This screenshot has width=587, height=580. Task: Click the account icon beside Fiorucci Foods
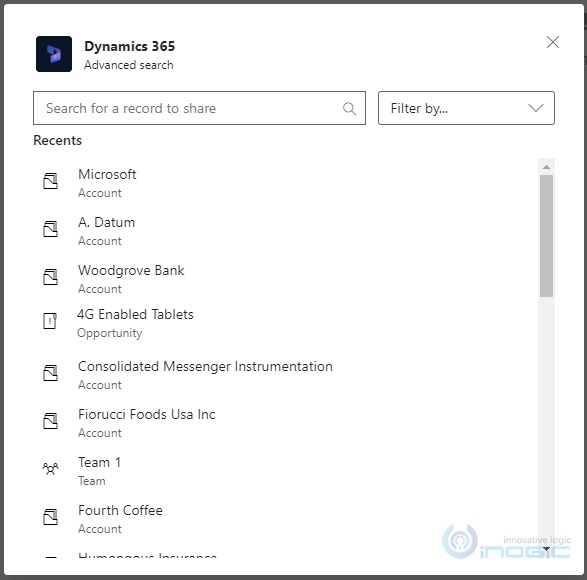click(50, 421)
